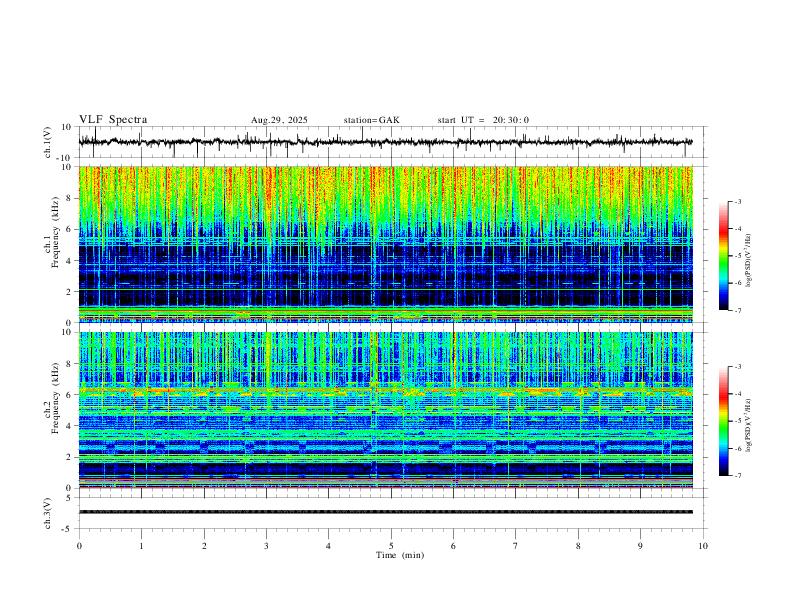Click the upper ch.1 PSD color bar

click(724, 256)
